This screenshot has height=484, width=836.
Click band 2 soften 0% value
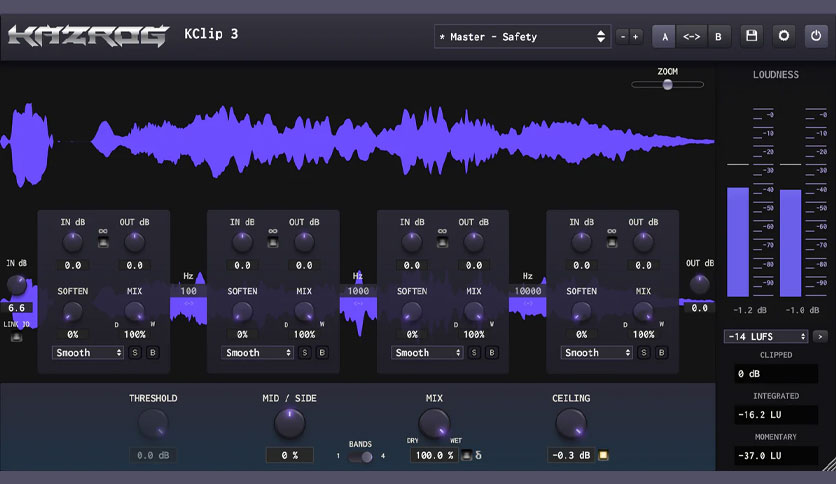point(242,335)
